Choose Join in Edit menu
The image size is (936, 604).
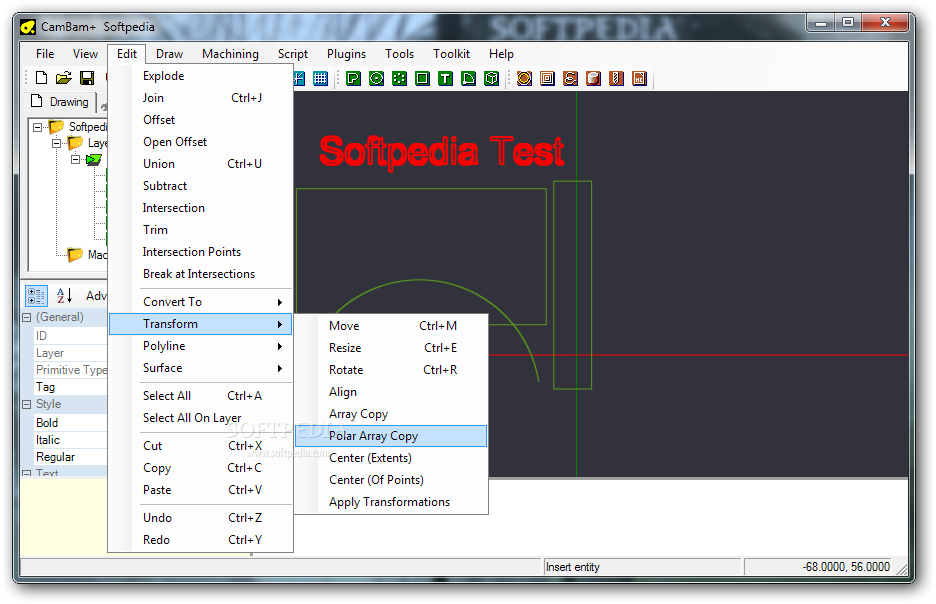point(201,98)
